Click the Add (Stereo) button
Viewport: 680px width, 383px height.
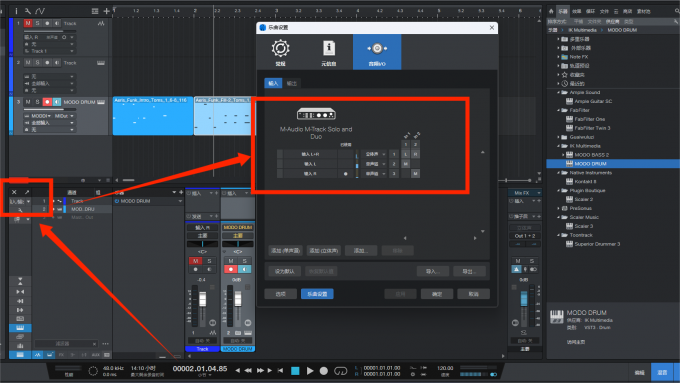[x=324, y=250]
